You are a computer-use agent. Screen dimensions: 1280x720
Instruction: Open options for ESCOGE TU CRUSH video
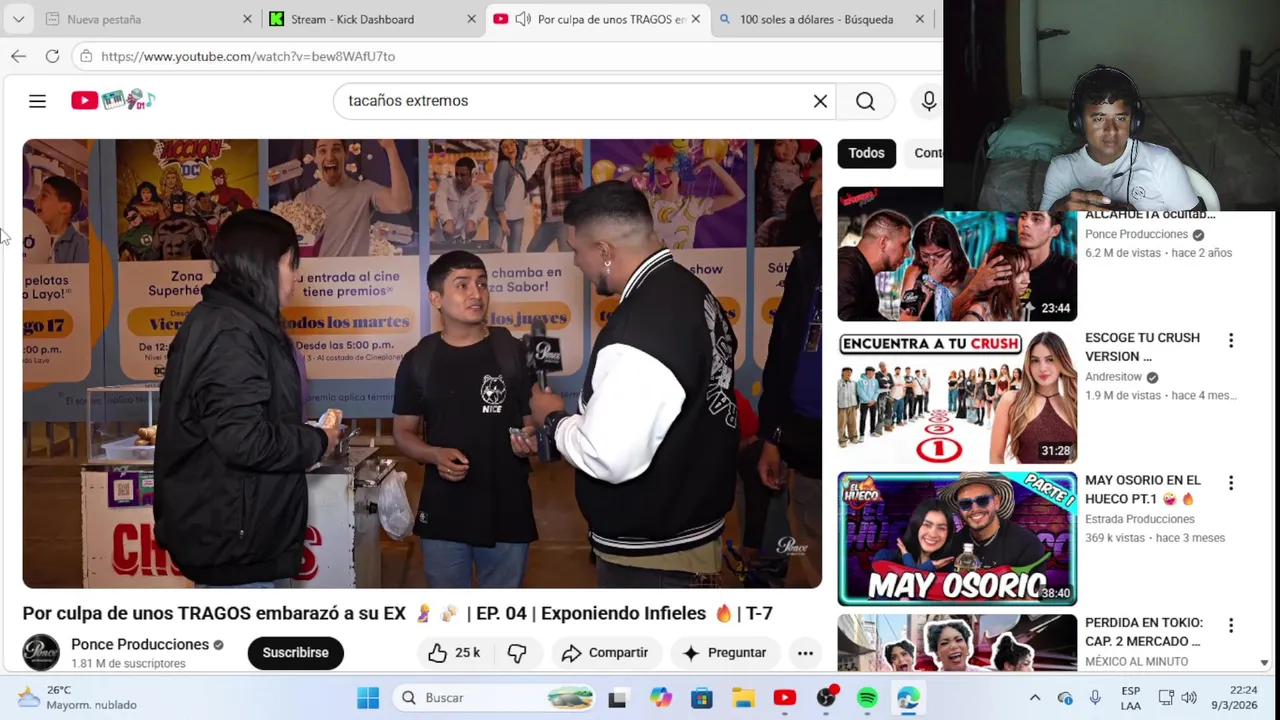coord(1231,341)
